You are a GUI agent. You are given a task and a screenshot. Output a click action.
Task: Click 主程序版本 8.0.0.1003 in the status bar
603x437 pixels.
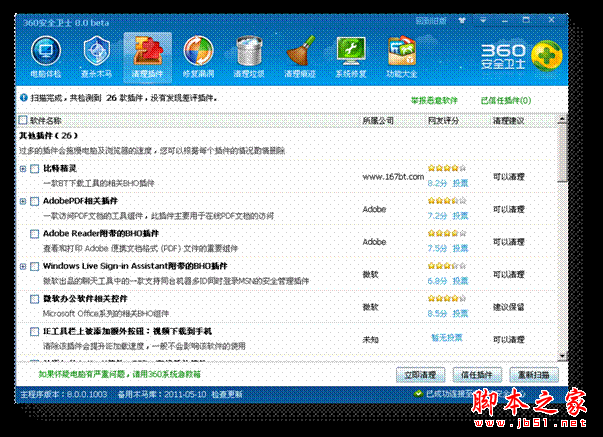tap(64, 394)
